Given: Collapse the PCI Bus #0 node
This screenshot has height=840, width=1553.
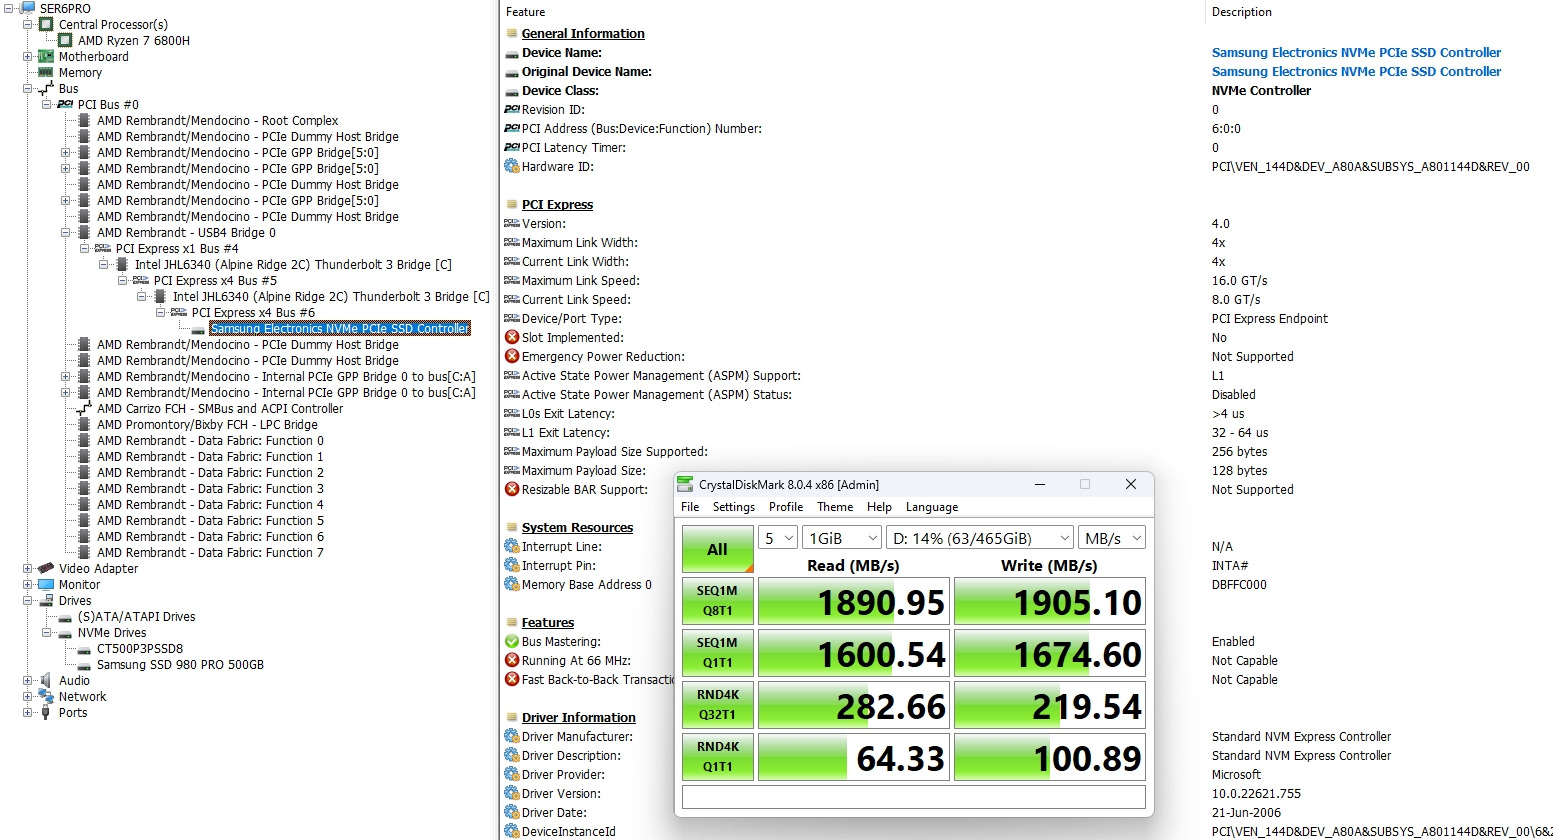Looking at the screenshot, I should click(47, 104).
